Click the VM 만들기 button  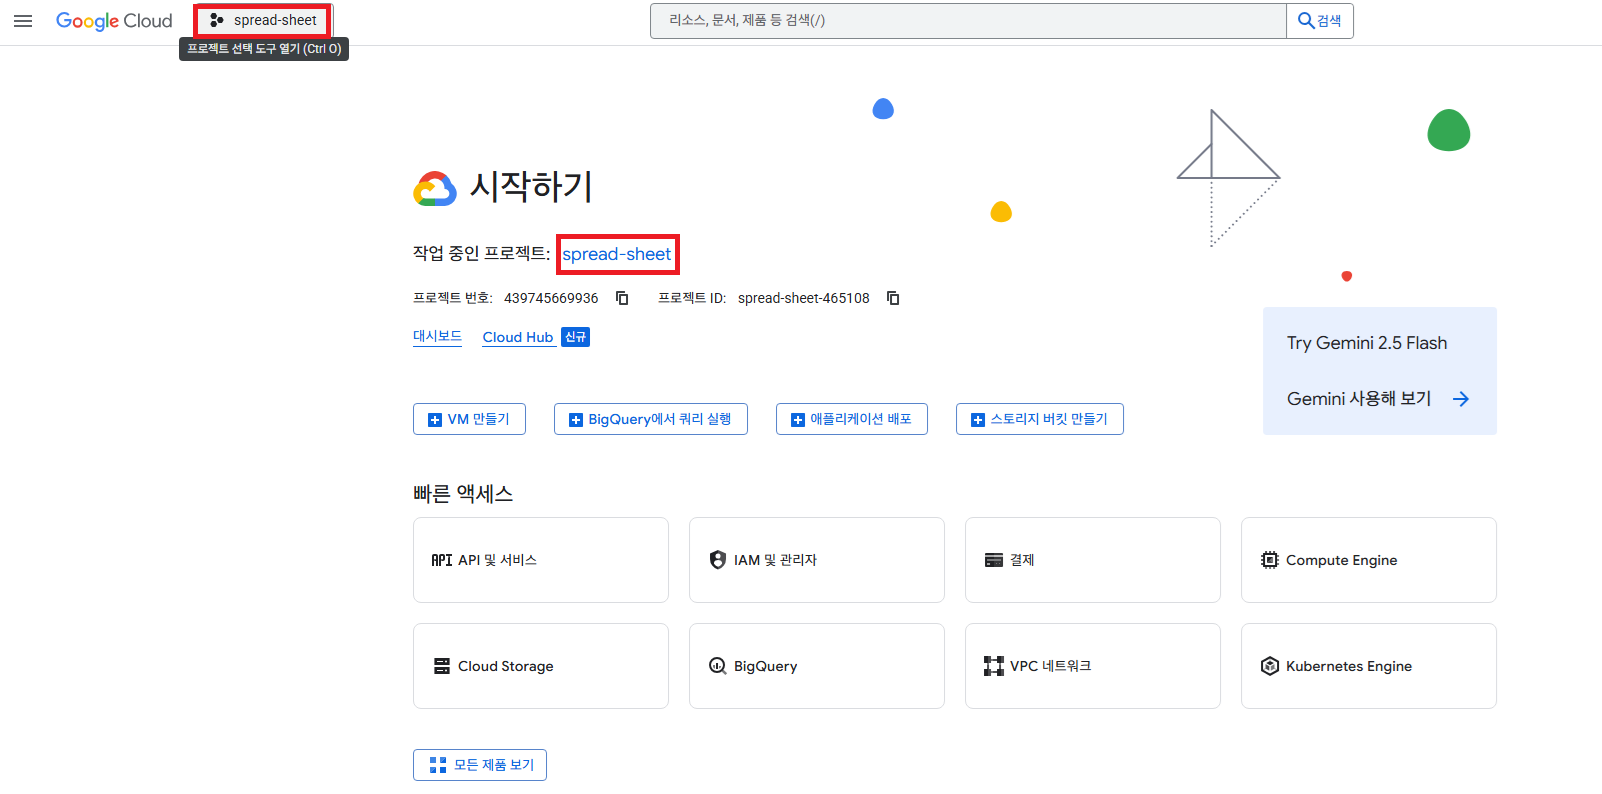[469, 419]
